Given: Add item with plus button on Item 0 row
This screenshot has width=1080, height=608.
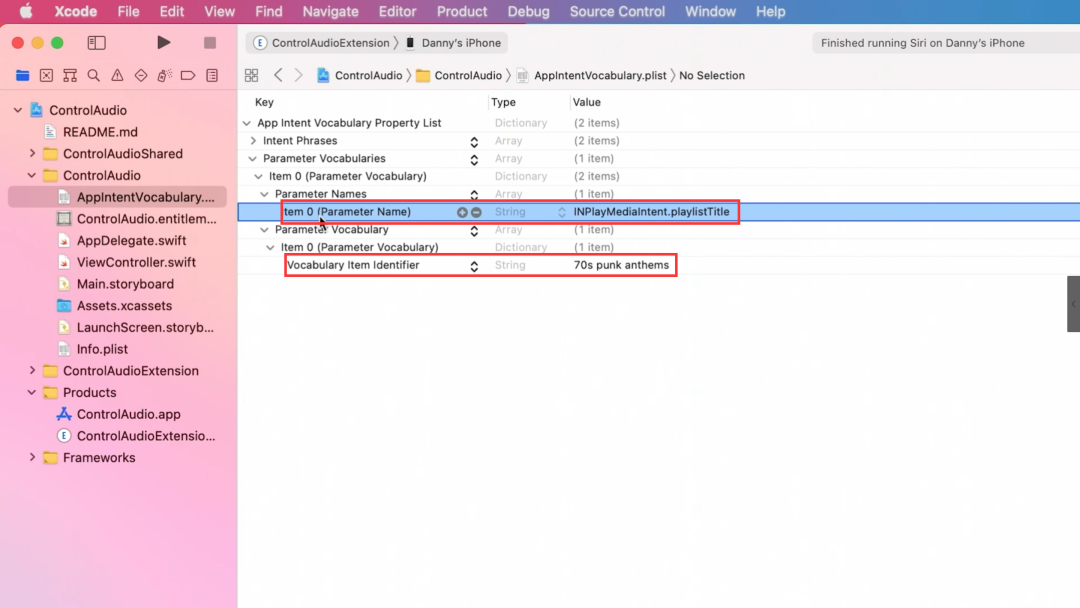Looking at the screenshot, I should click(x=462, y=212).
